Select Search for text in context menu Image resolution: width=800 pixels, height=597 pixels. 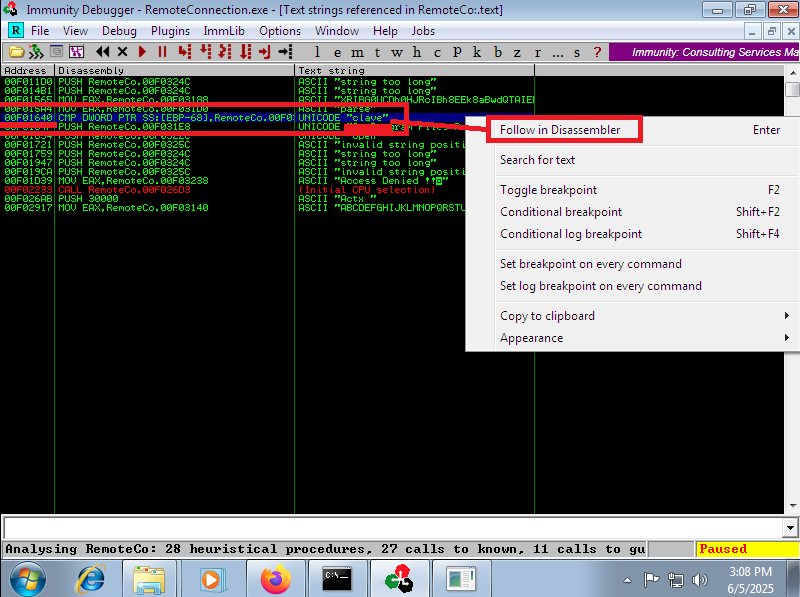[x=633, y=160]
